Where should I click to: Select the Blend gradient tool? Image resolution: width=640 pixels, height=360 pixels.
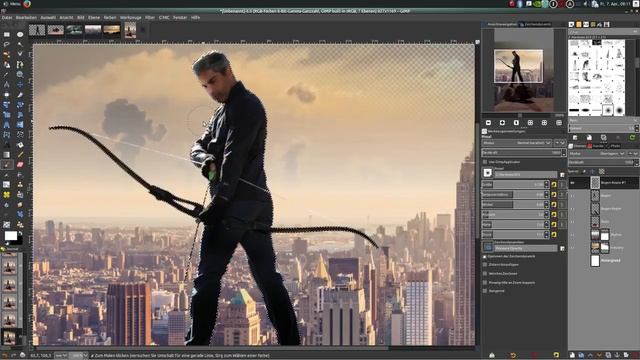pos(7,155)
